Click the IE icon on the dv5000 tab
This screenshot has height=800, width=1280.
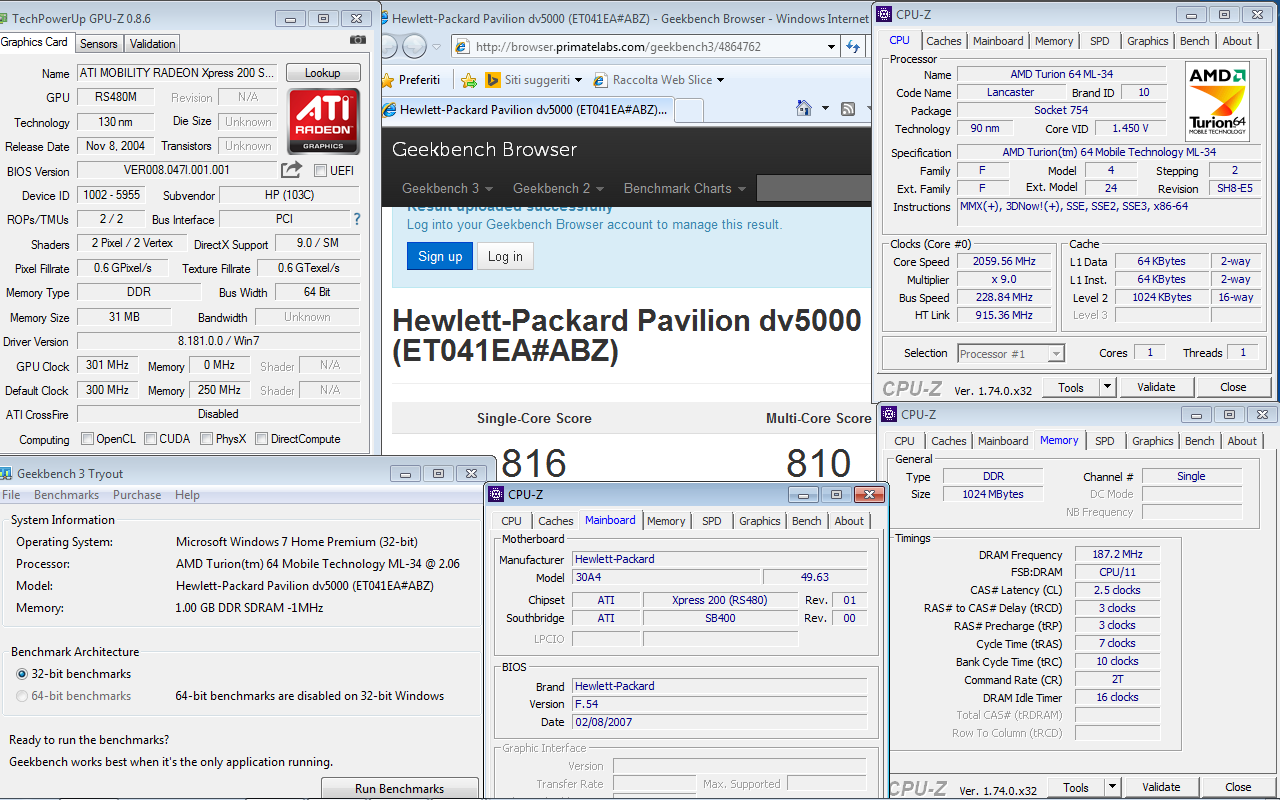[388, 110]
